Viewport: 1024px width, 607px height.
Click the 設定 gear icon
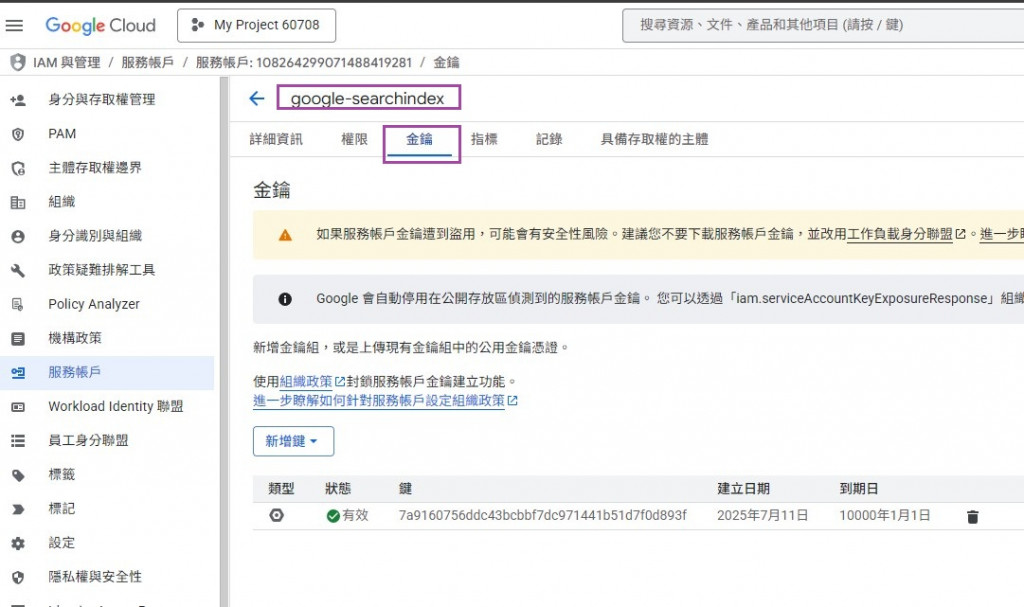(x=18, y=544)
